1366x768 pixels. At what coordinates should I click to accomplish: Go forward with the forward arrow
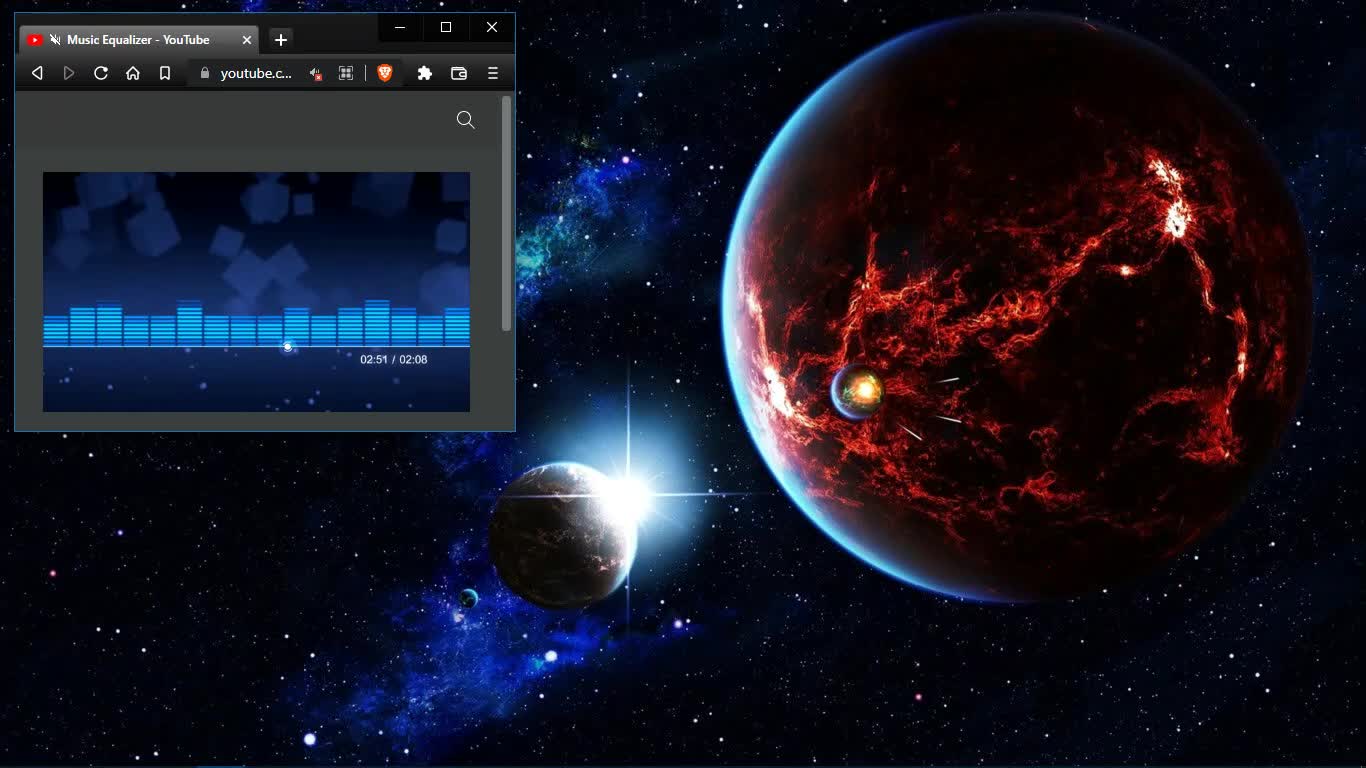pos(69,73)
